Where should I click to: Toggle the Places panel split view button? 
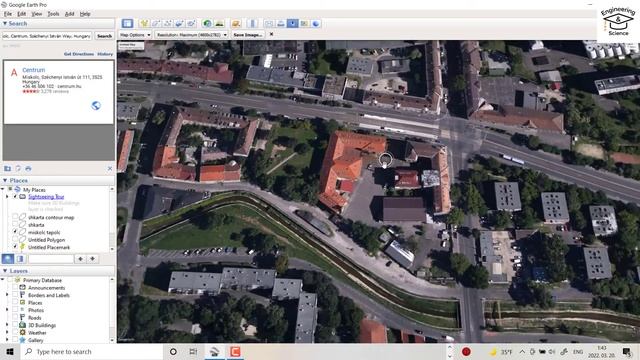tap(20, 259)
